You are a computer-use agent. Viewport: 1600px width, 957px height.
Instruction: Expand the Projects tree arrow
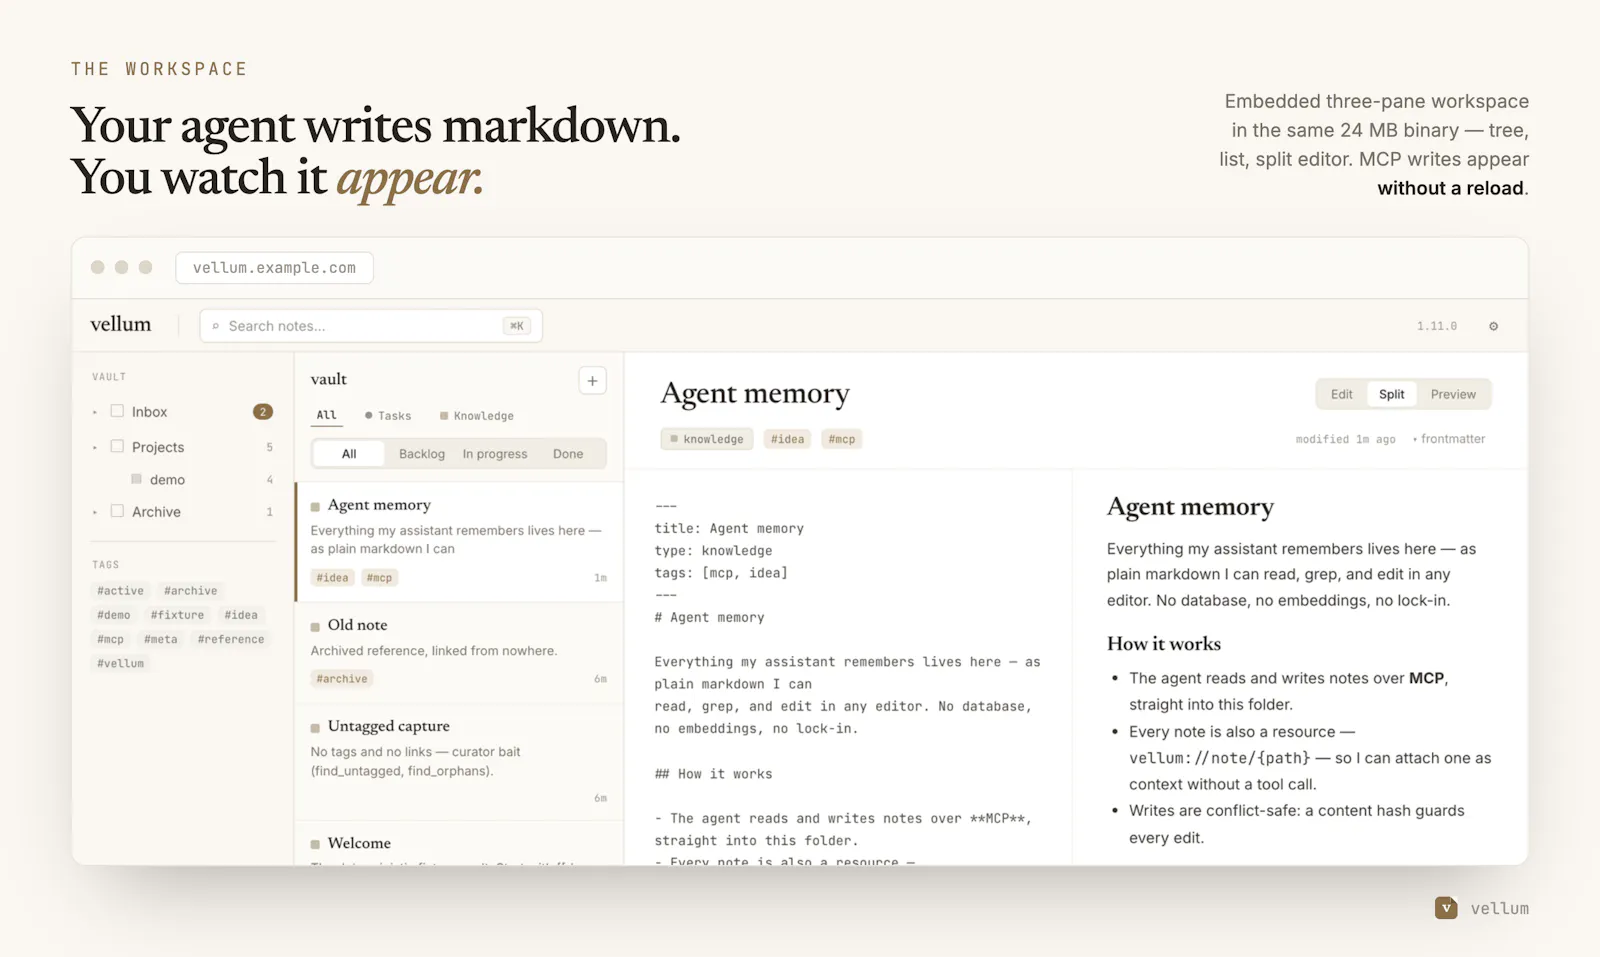pos(95,448)
